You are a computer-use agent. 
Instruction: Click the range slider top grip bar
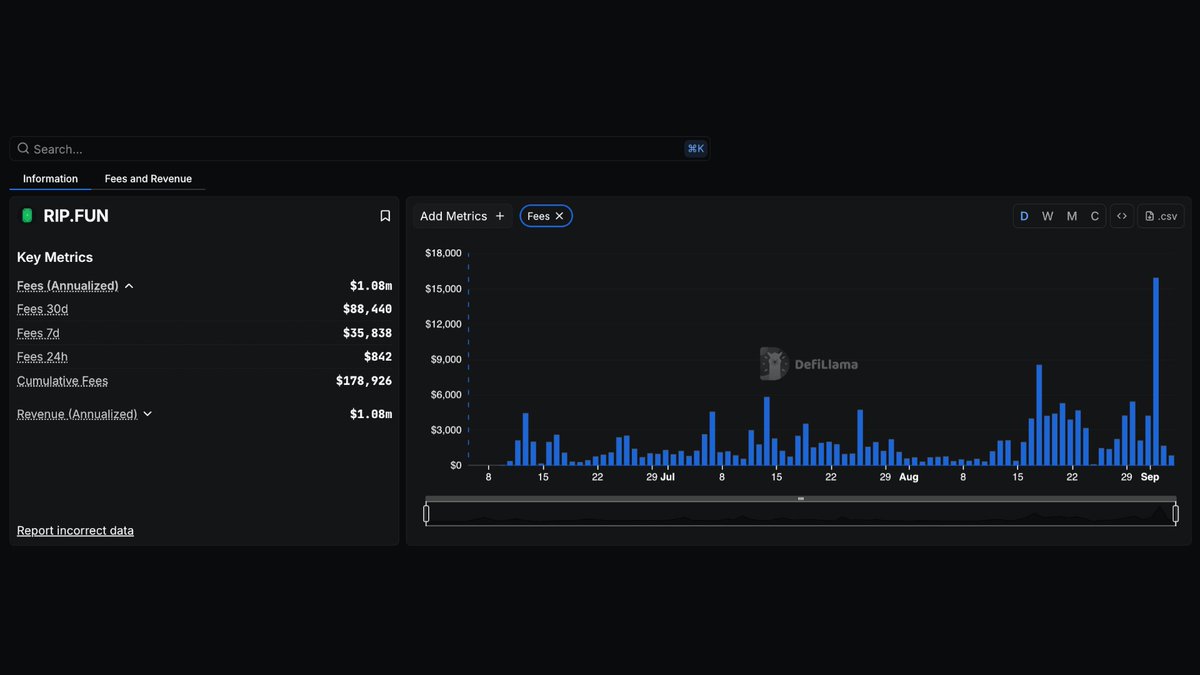click(x=801, y=498)
